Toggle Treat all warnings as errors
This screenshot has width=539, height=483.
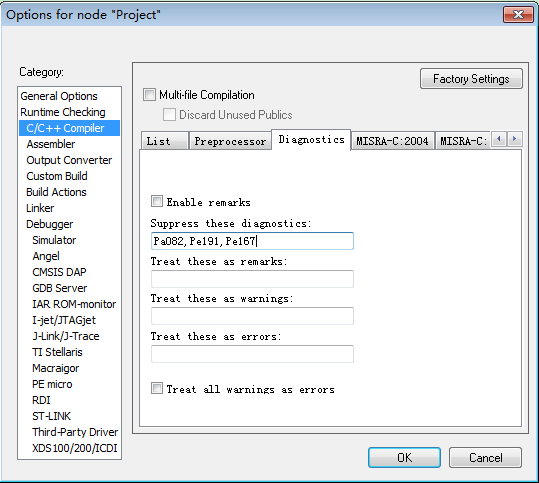tap(157, 388)
